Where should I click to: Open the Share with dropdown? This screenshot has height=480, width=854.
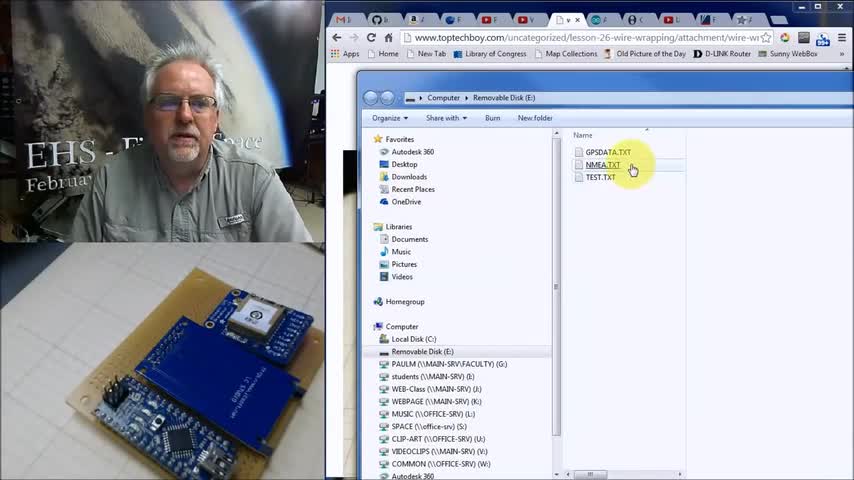(446, 118)
